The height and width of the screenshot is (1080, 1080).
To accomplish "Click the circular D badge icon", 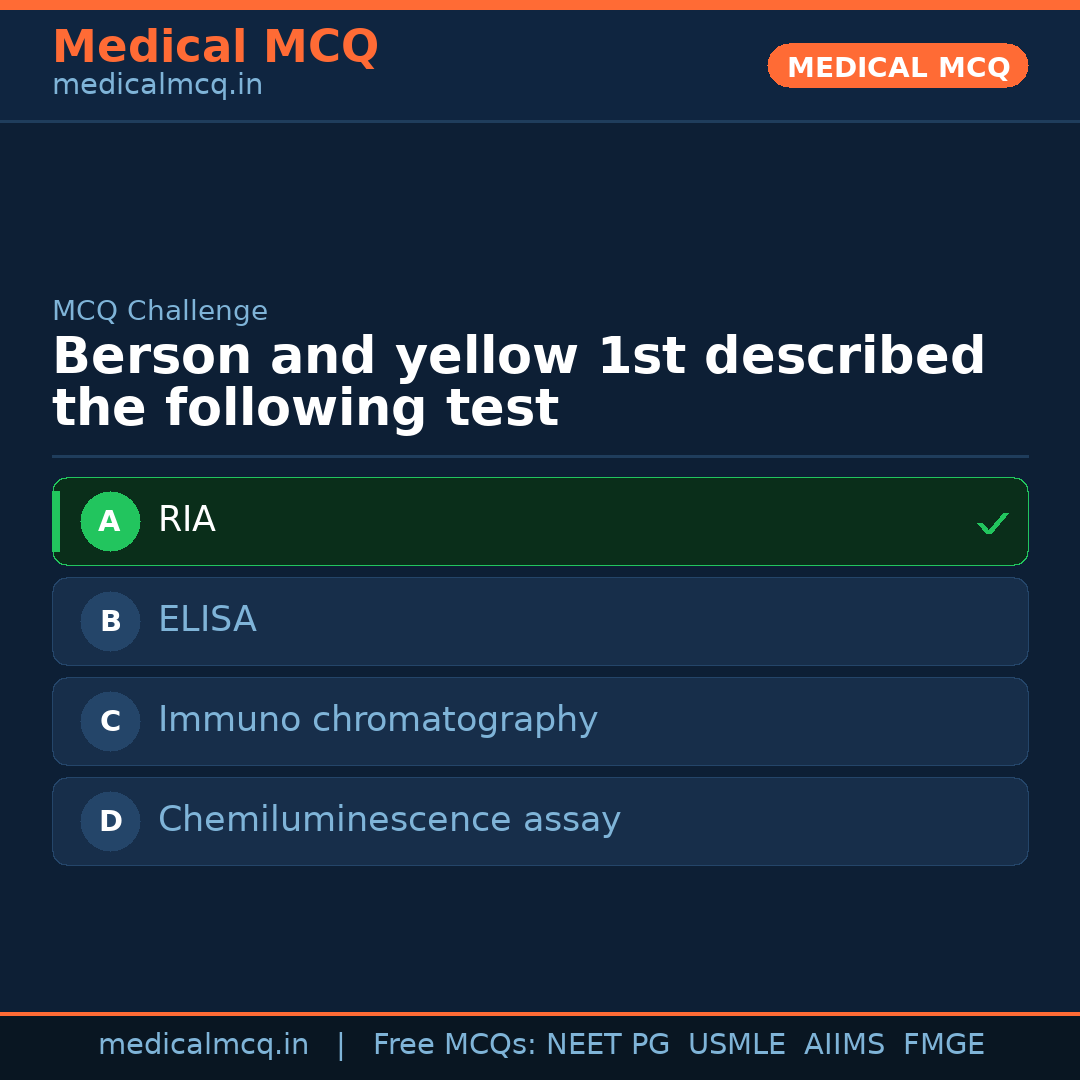I will 110,821.
